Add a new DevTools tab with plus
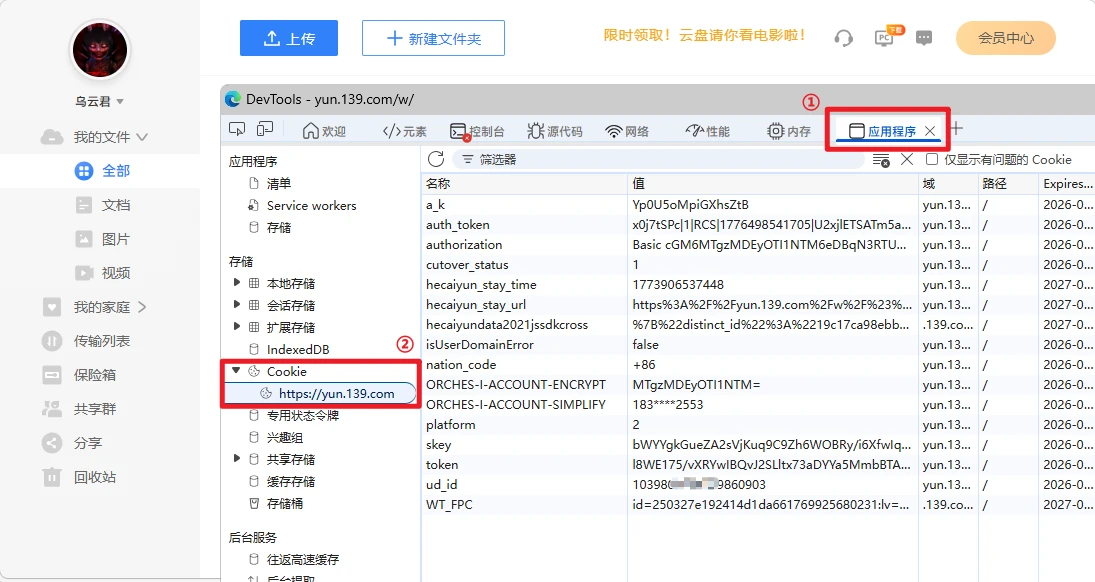Screen dimensions: 1095x582 pyautogui.click(x=957, y=129)
